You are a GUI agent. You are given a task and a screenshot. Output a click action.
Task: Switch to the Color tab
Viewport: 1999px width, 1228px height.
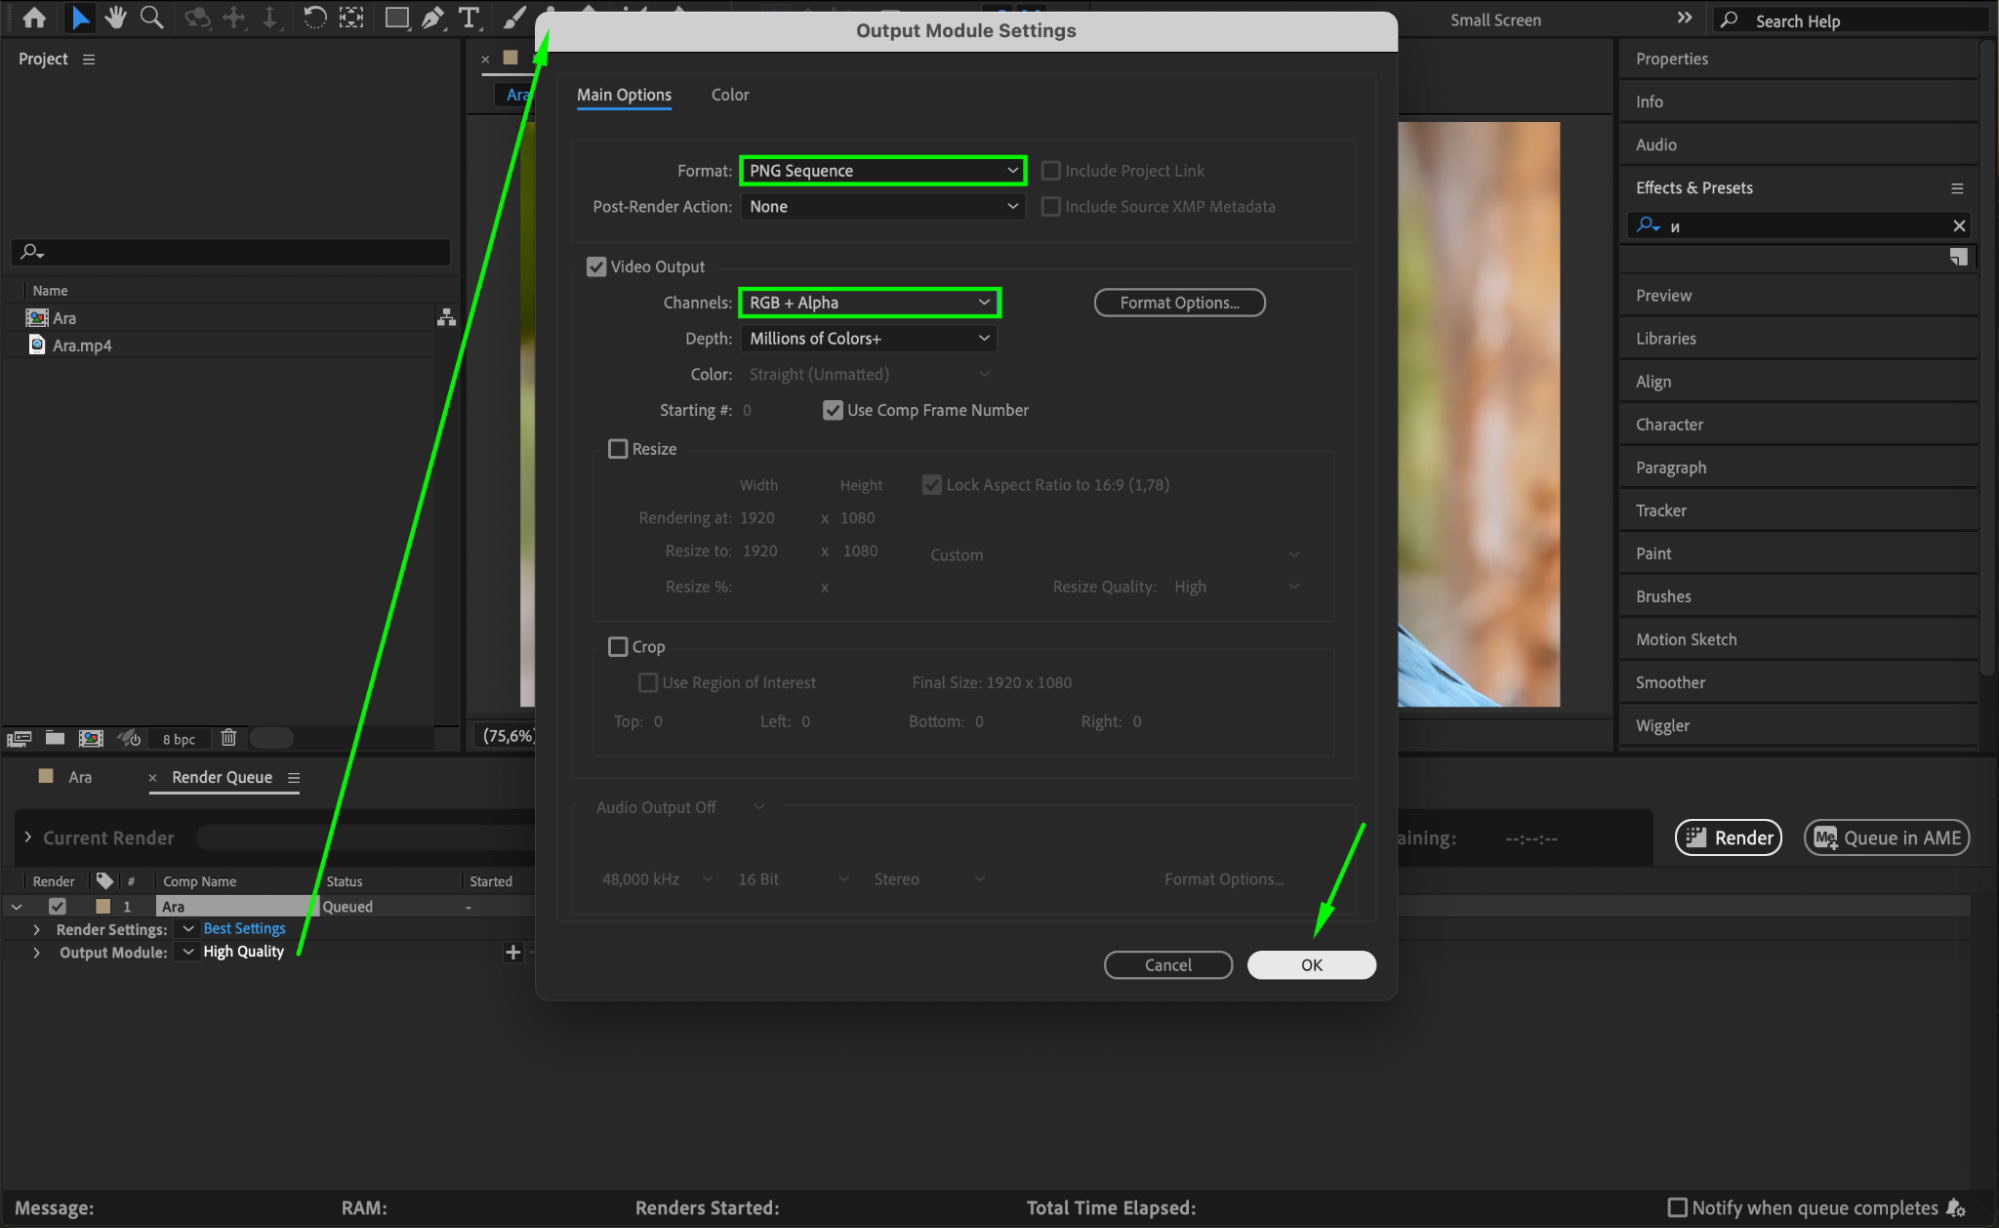730,95
